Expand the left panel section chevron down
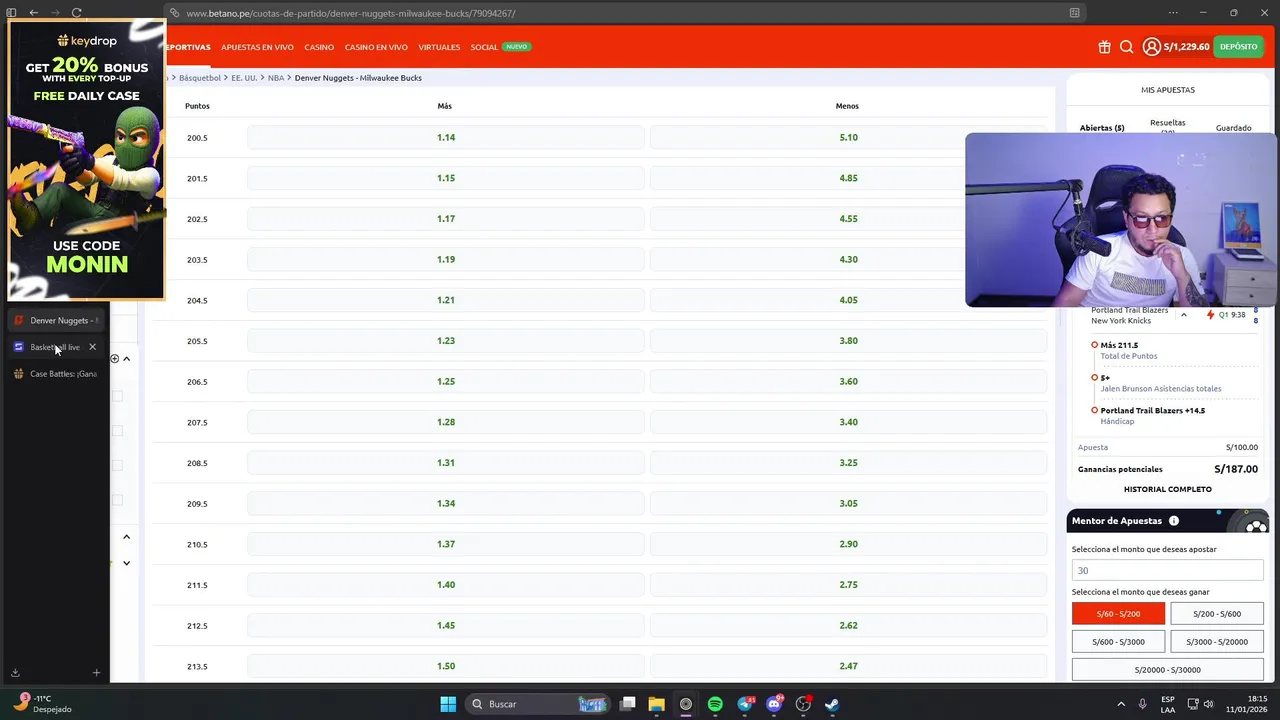 [126, 563]
